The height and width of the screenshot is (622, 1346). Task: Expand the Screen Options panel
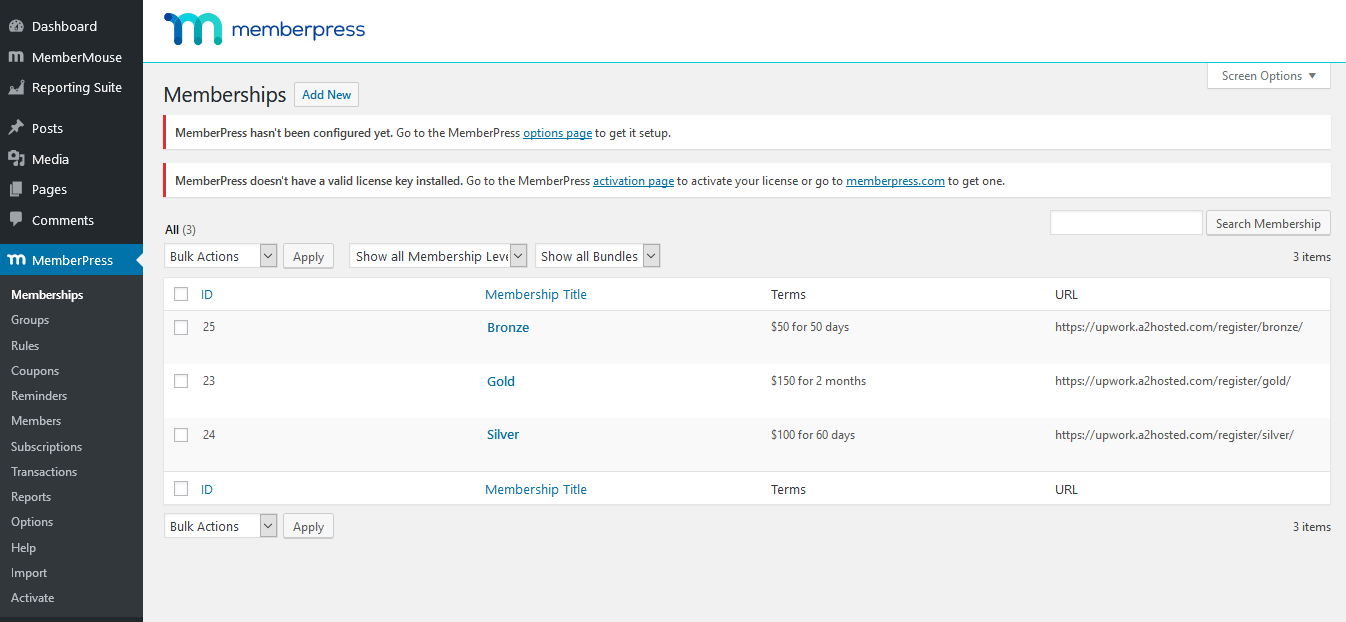pyautogui.click(x=1268, y=76)
